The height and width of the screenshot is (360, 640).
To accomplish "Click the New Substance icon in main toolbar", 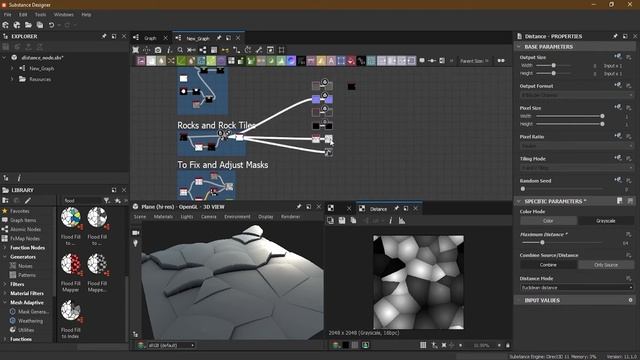I will click(6, 25).
